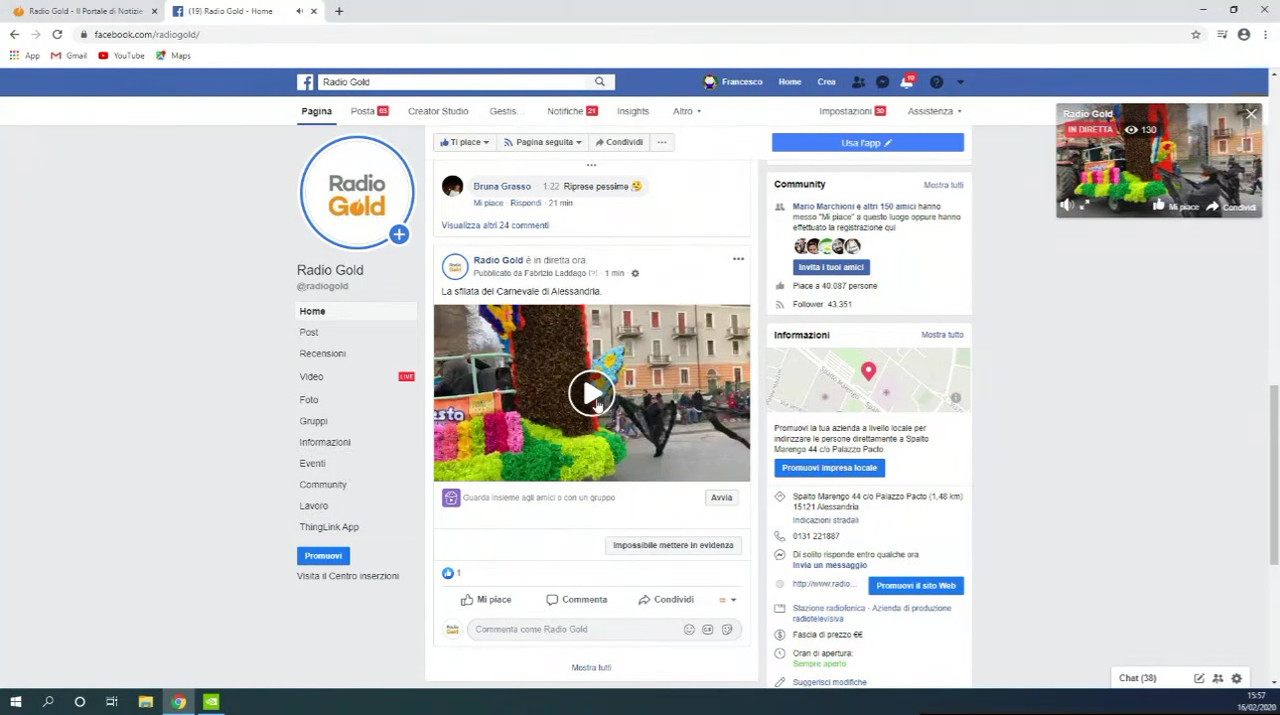
Task: Close the floating live video player
Action: (x=1251, y=114)
